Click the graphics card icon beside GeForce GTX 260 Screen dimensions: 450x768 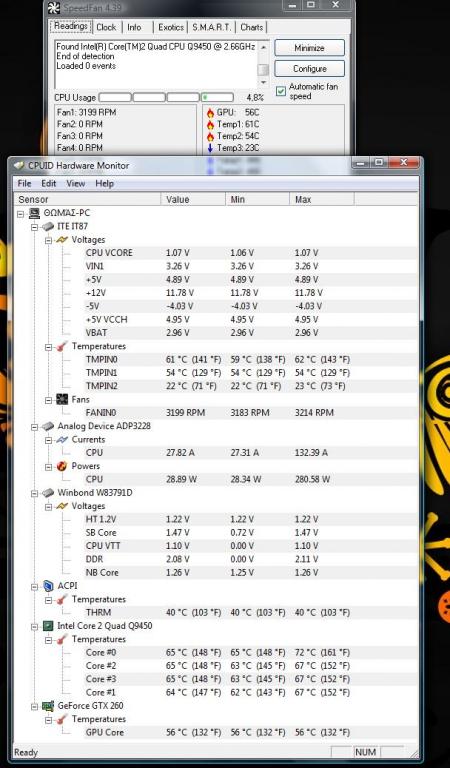(x=48, y=706)
